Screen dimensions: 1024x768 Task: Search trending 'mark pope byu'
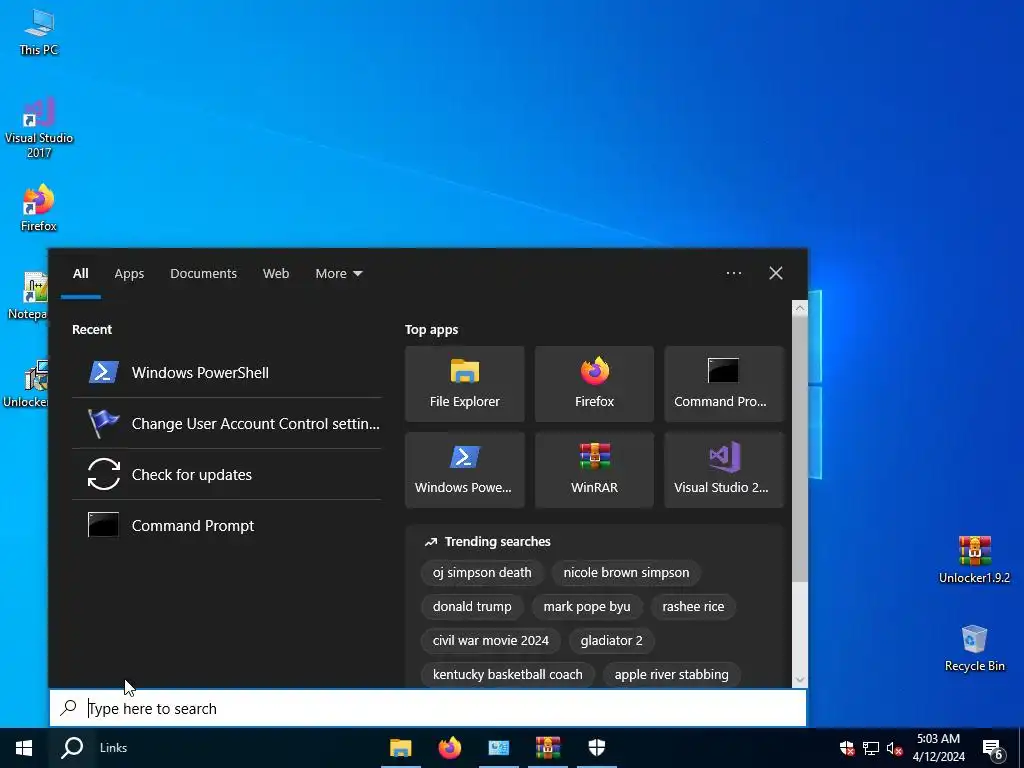point(587,607)
